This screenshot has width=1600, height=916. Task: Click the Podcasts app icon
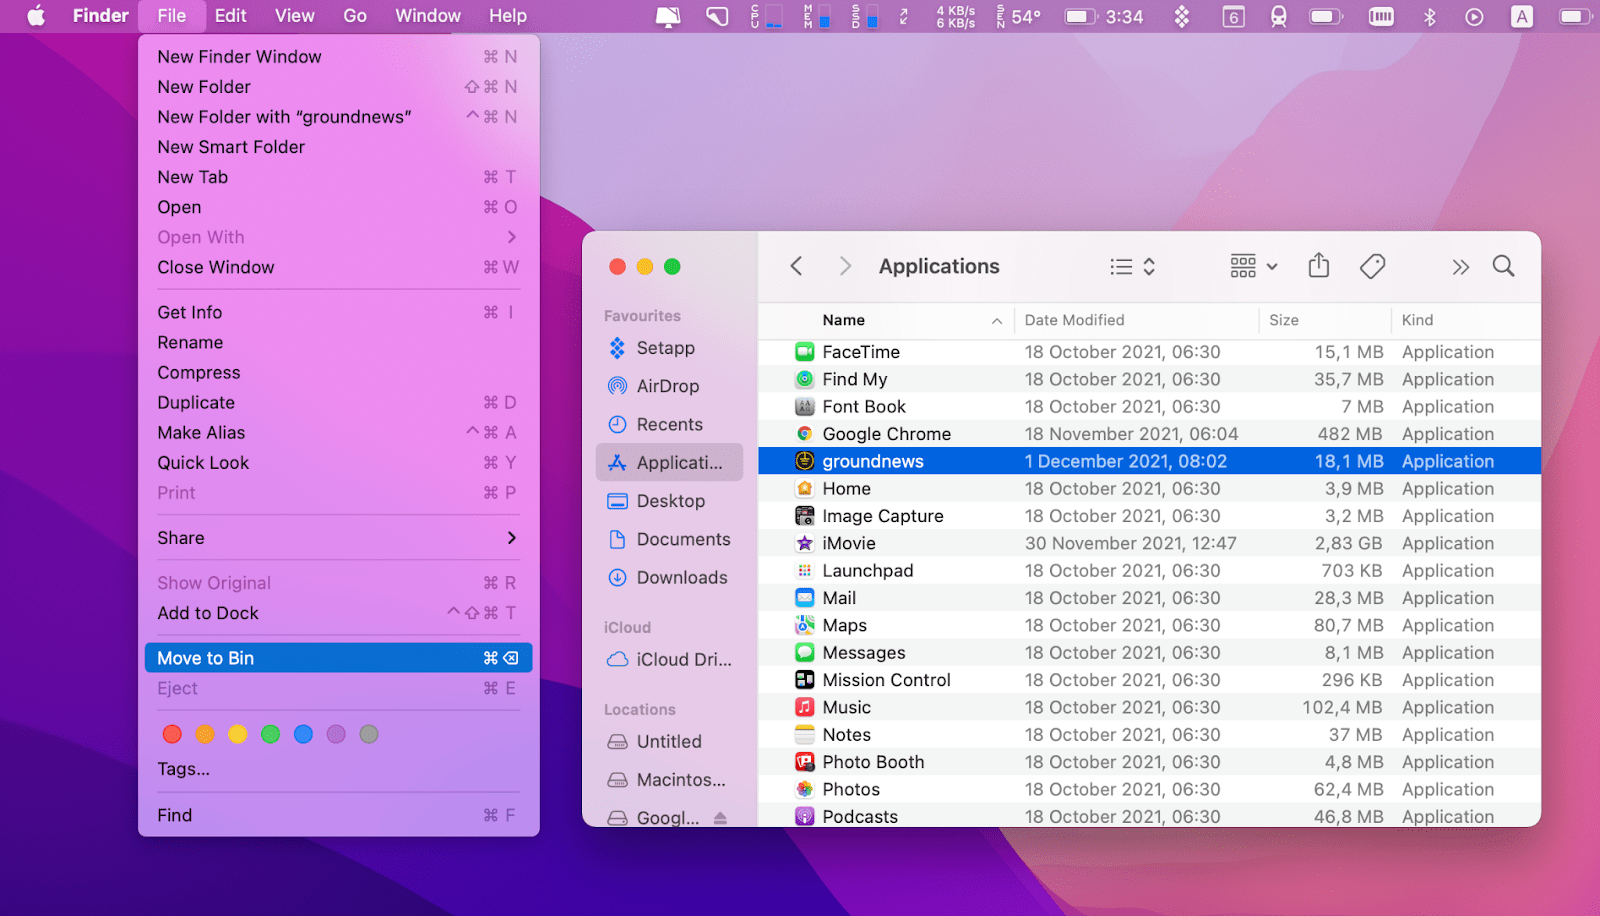[804, 816]
